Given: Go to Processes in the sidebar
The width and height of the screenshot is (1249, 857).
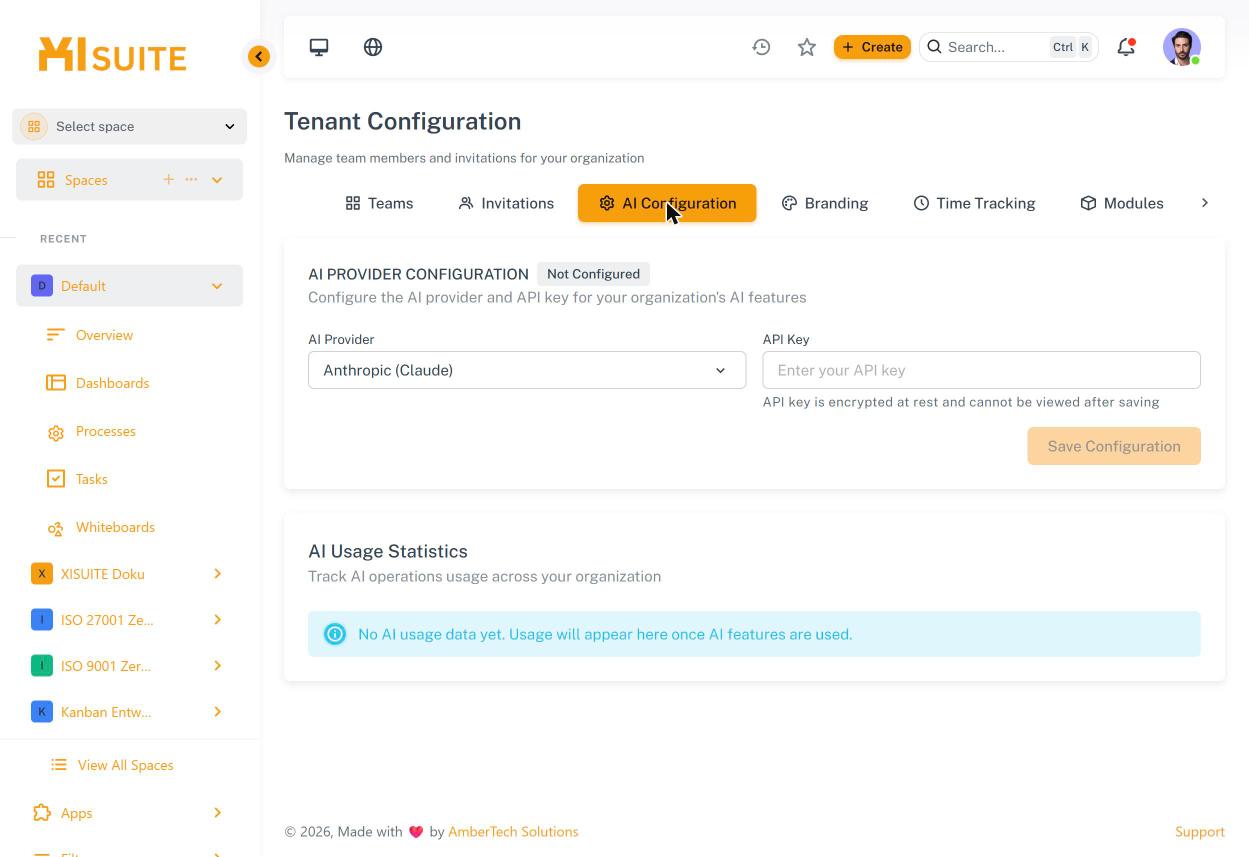Looking at the screenshot, I should pyautogui.click(x=105, y=431).
